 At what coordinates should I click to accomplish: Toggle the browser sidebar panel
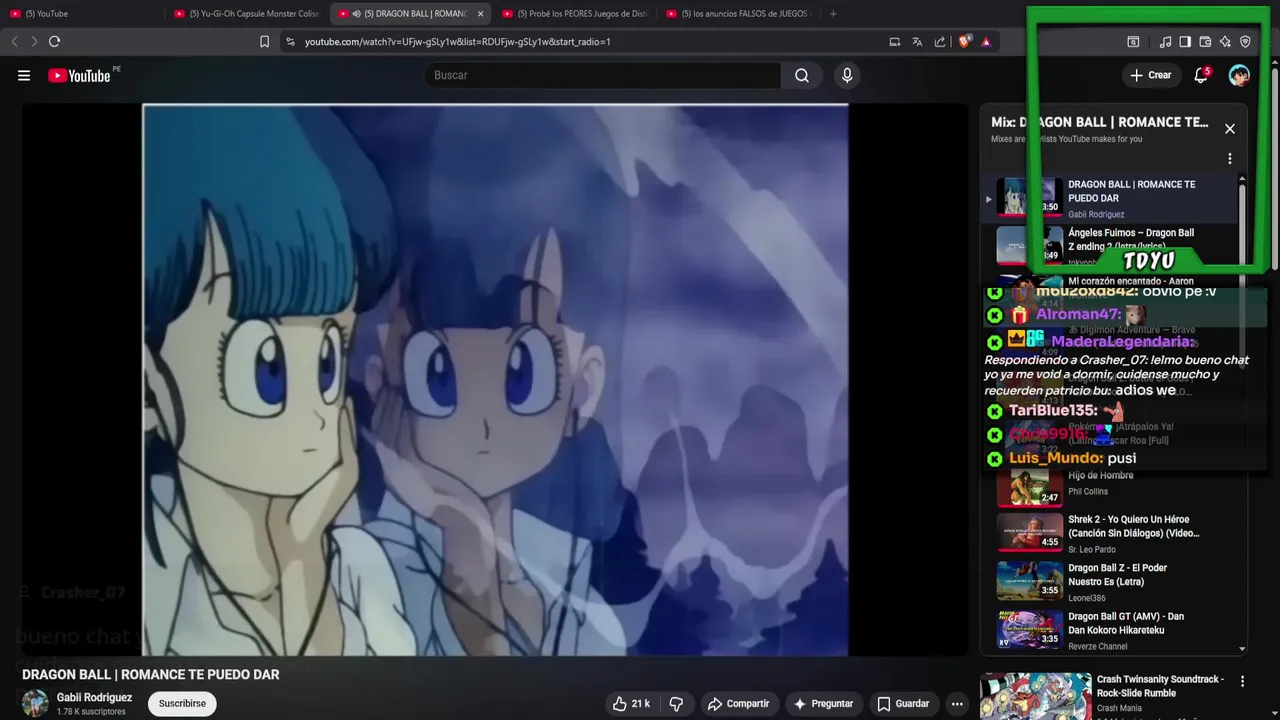tap(1185, 41)
